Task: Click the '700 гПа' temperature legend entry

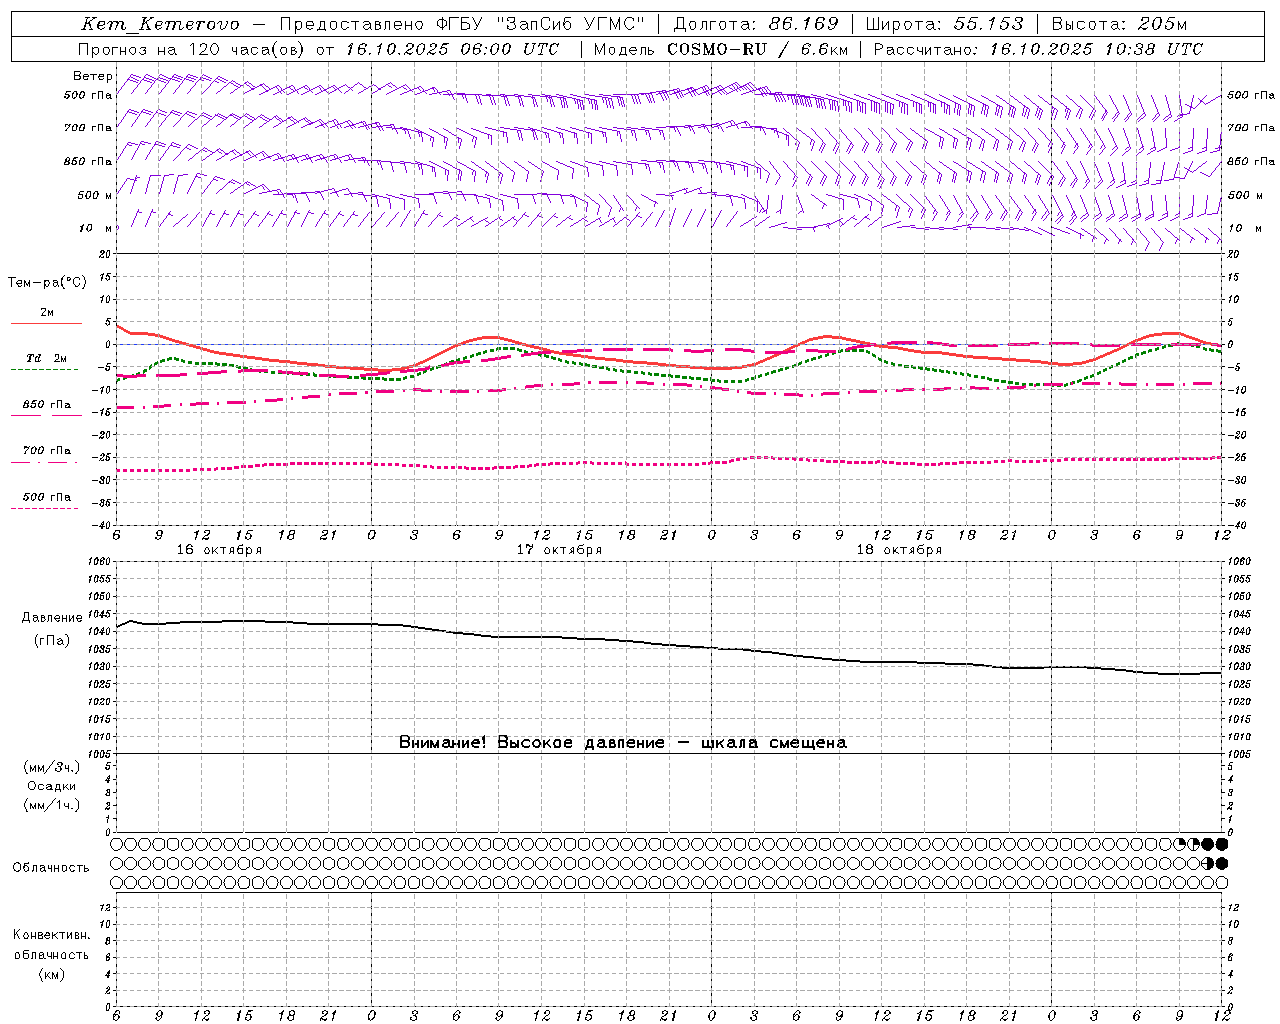Action: click(47, 451)
